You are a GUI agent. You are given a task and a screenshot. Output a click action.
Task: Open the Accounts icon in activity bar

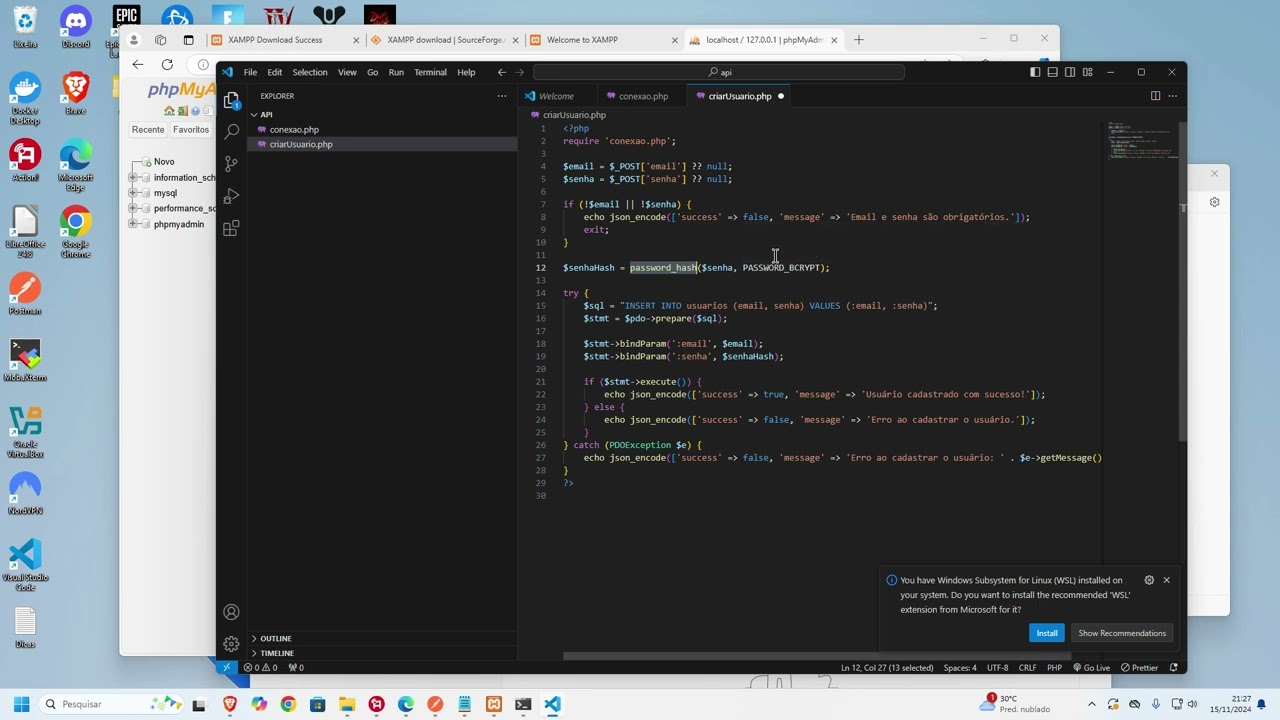coord(232,612)
